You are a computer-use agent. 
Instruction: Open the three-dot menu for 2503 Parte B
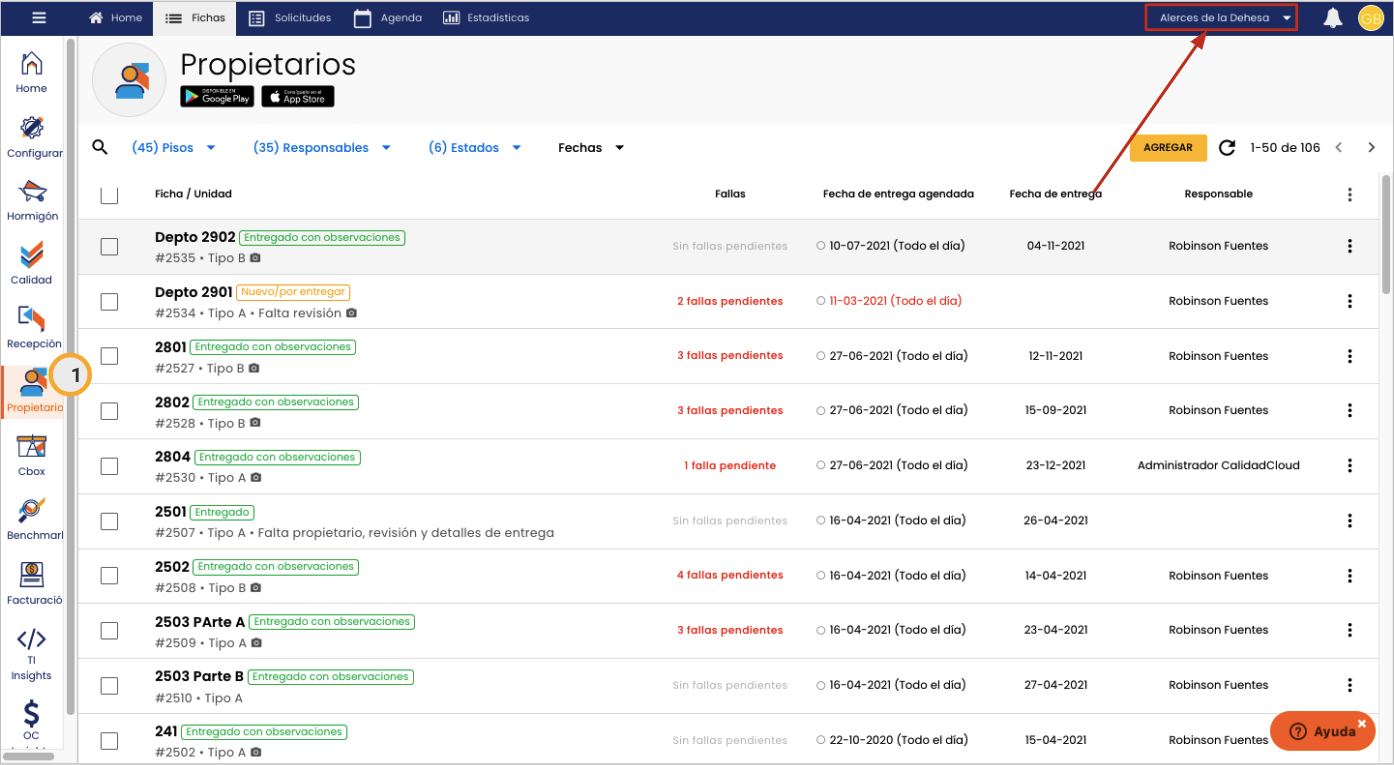click(1350, 685)
